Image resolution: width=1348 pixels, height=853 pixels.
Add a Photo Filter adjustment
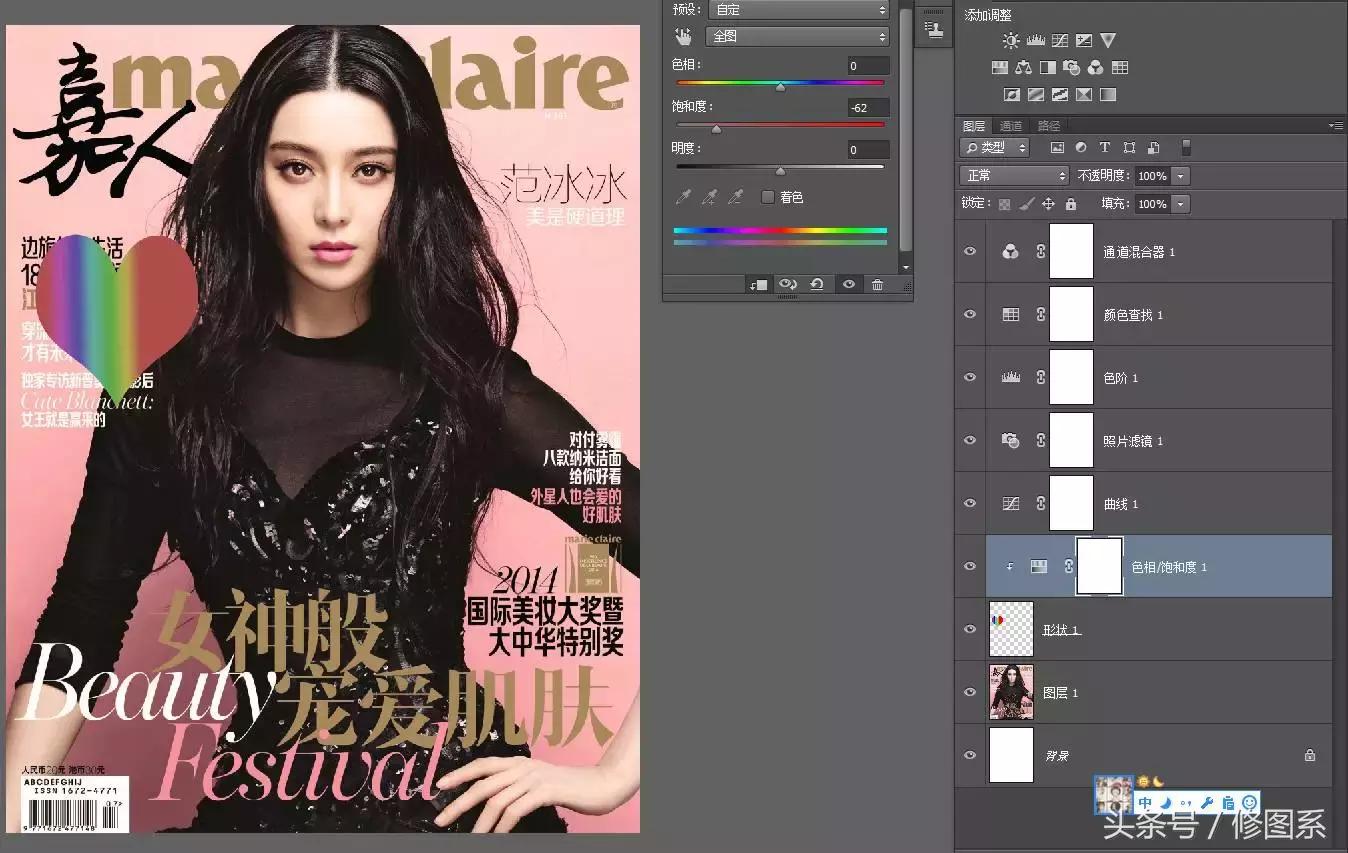1071,67
